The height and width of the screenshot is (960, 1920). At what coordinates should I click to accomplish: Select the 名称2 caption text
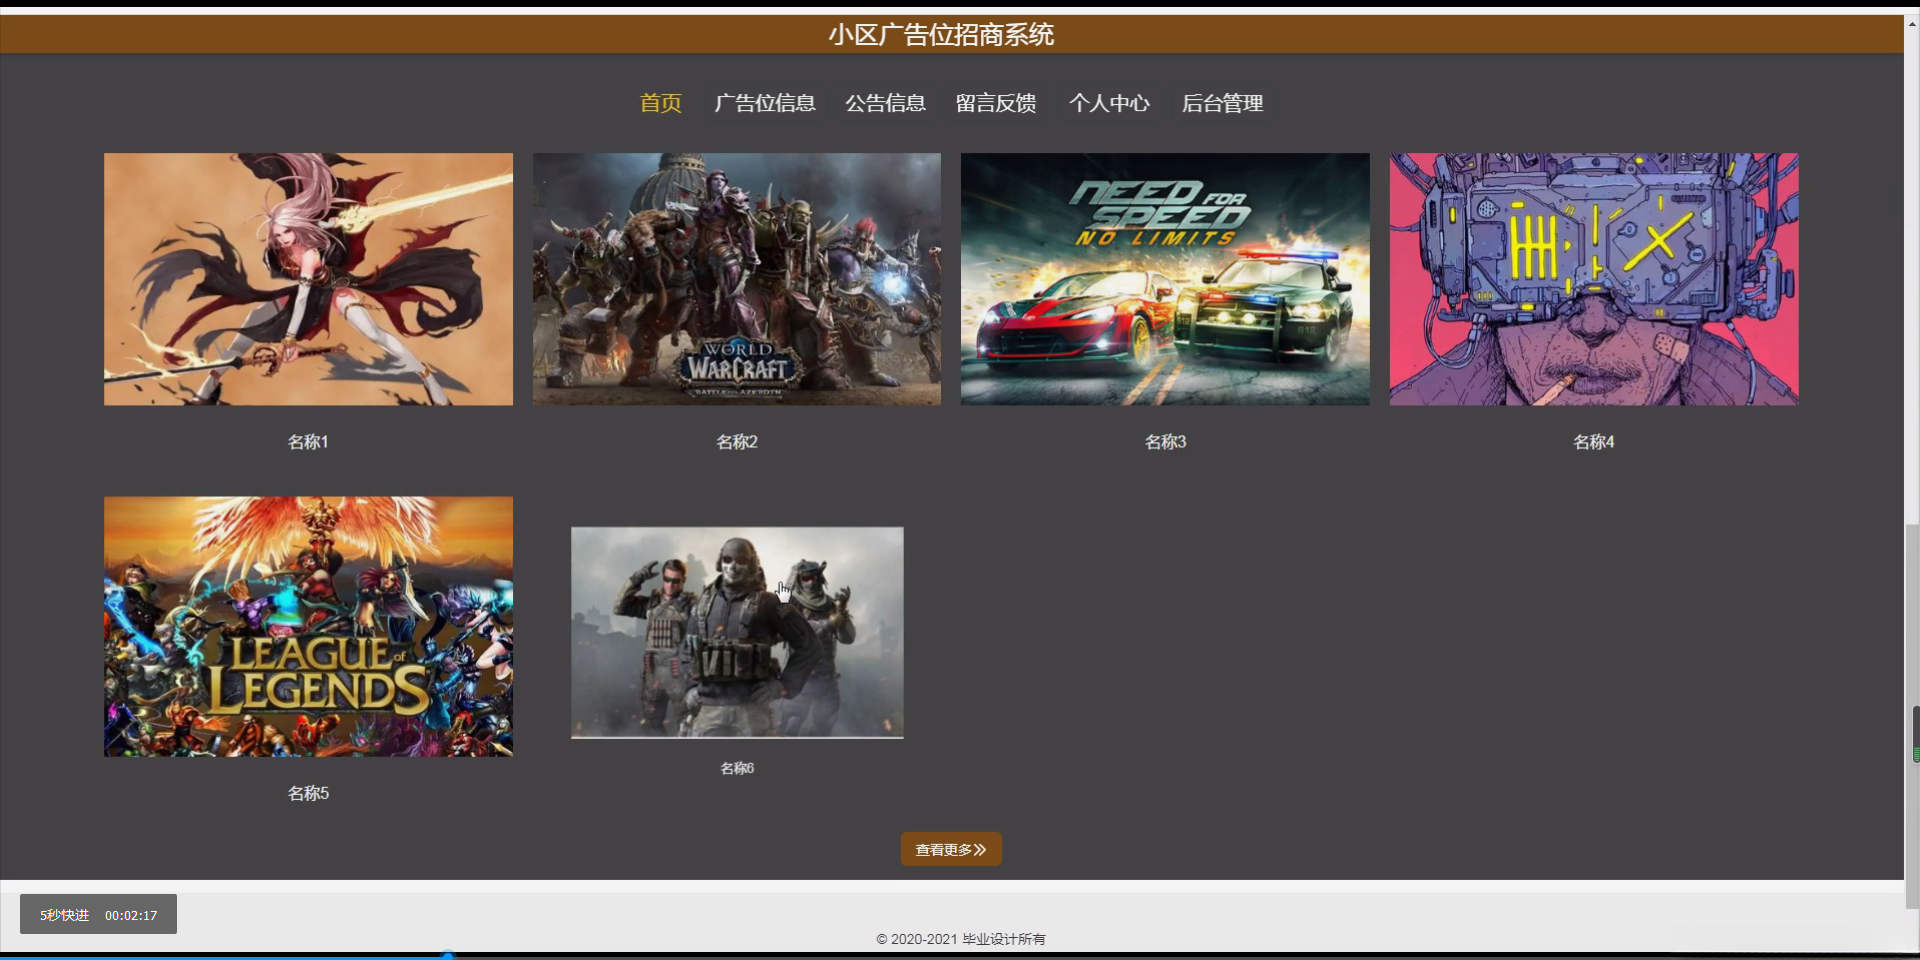pyautogui.click(x=737, y=442)
